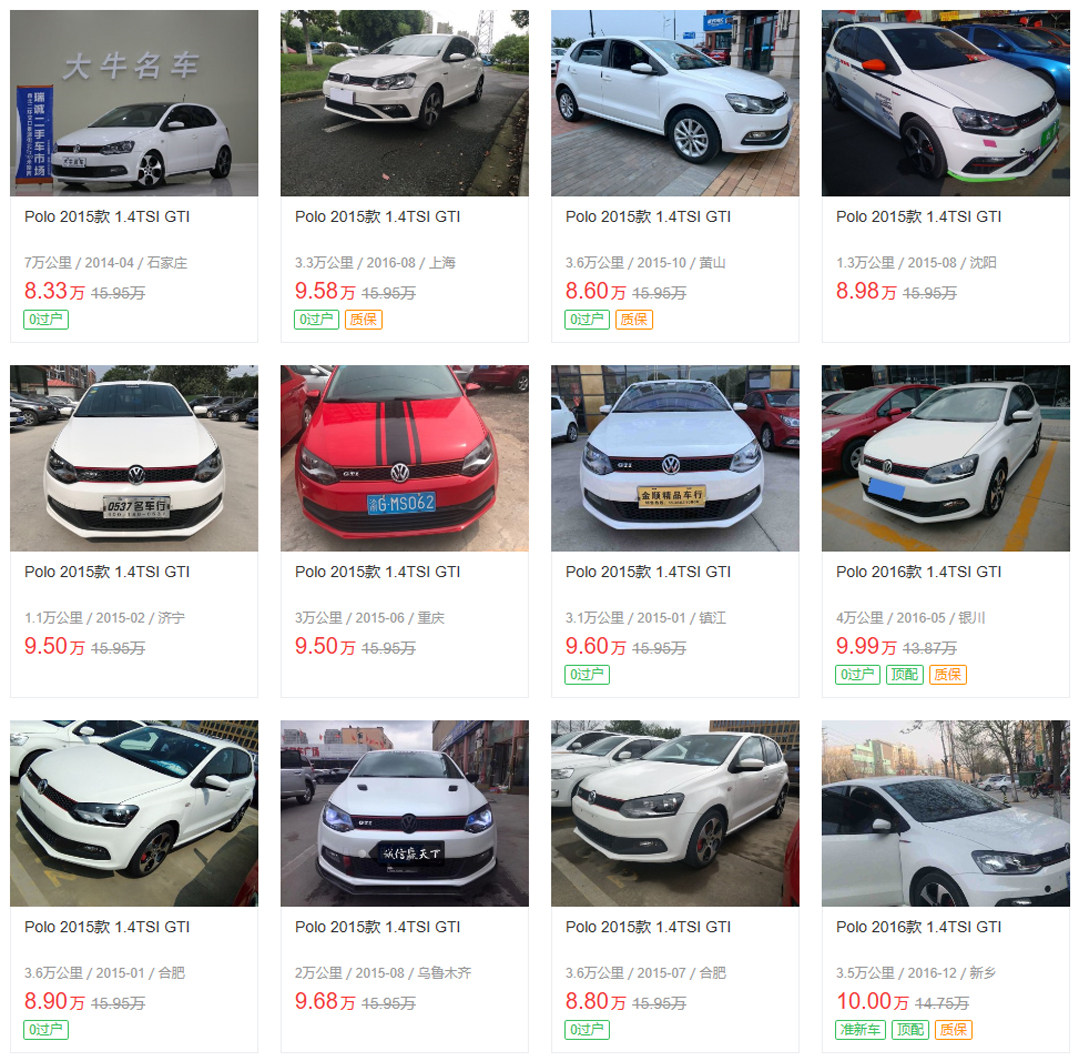The width and height of the screenshot is (1080, 1061).
Task: Select the 8.98万 price of 沈阳 listing
Action: point(866,291)
